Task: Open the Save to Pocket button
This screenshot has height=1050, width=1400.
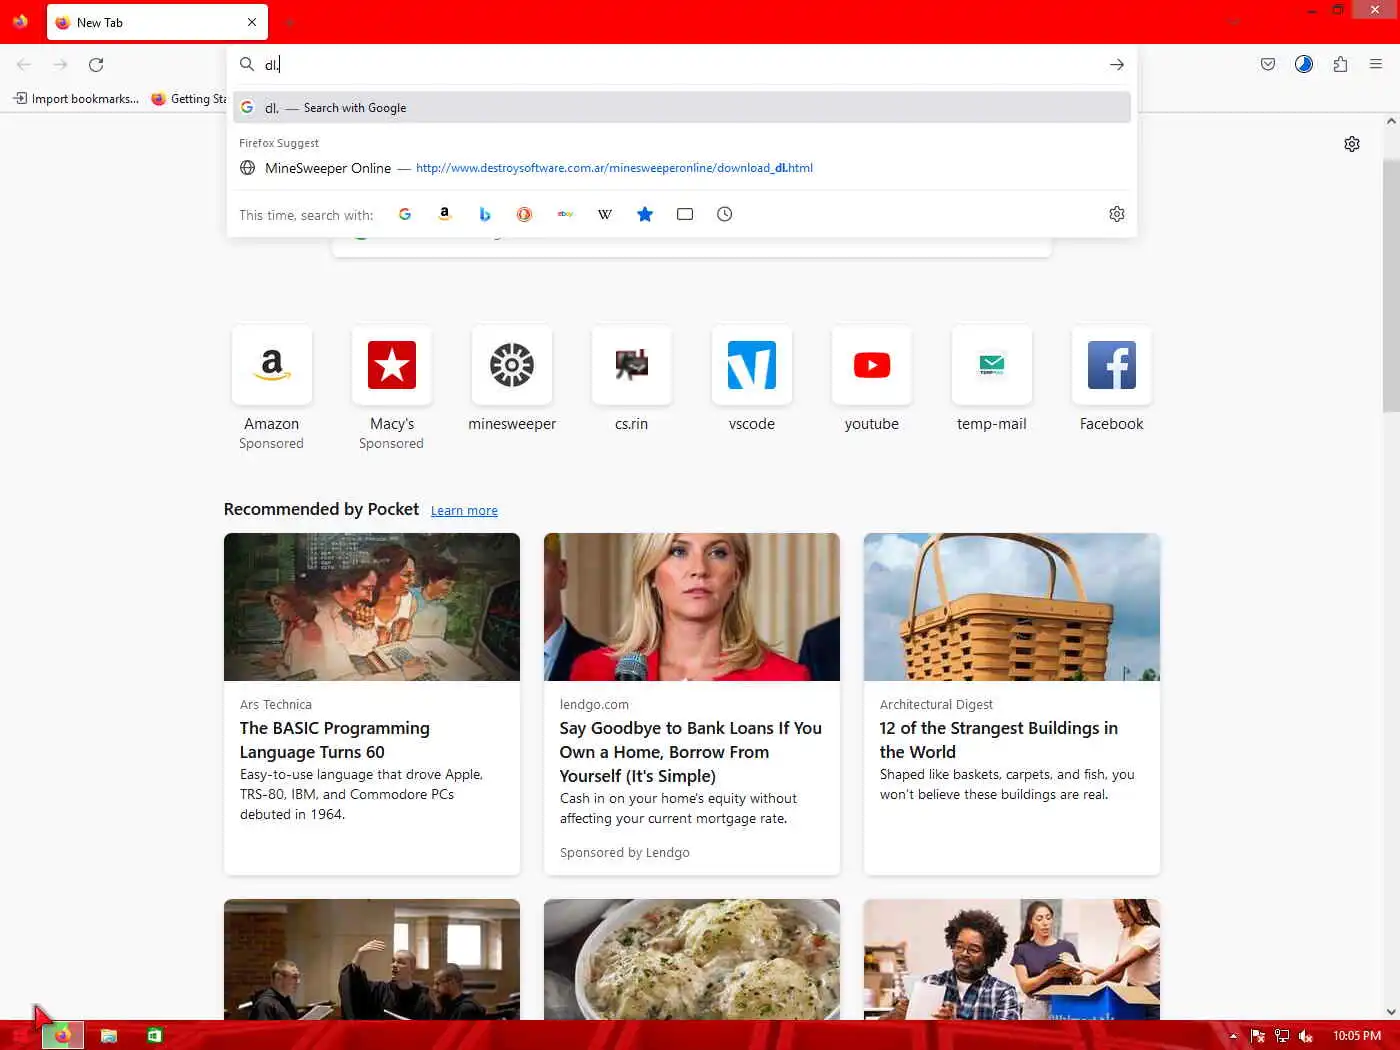Action: pyautogui.click(x=1268, y=64)
